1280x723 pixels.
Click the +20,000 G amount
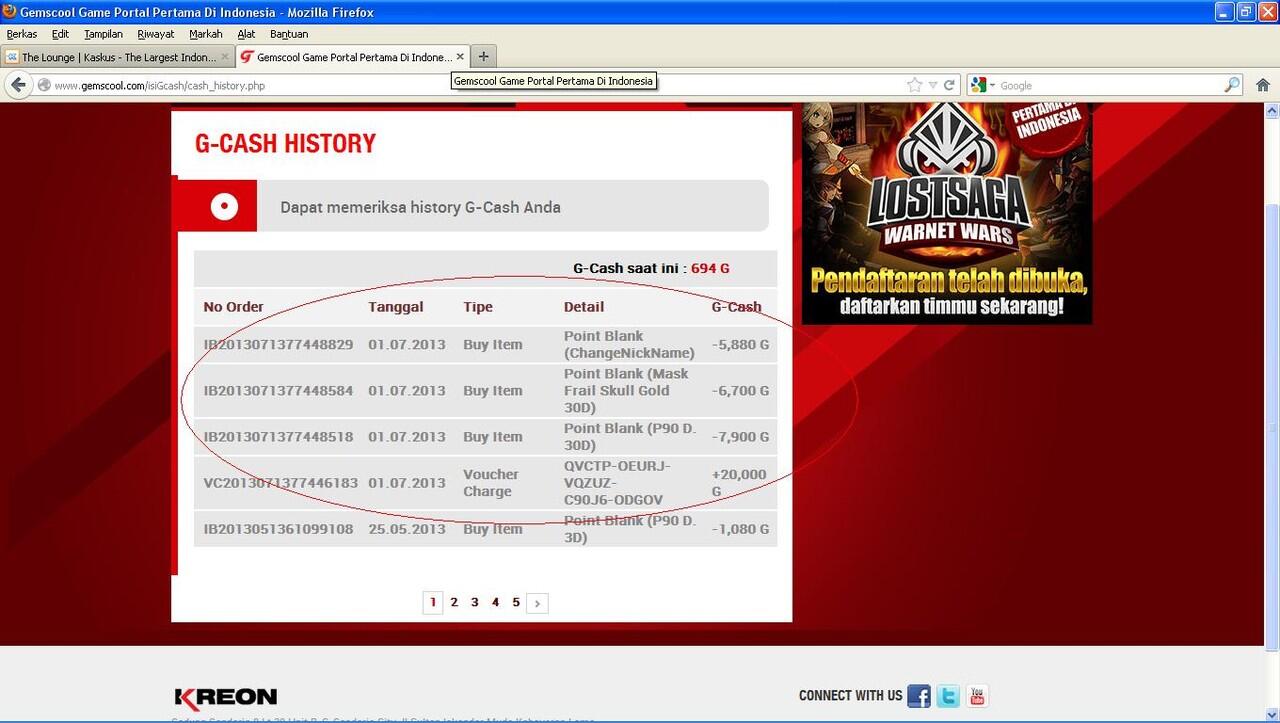click(739, 483)
